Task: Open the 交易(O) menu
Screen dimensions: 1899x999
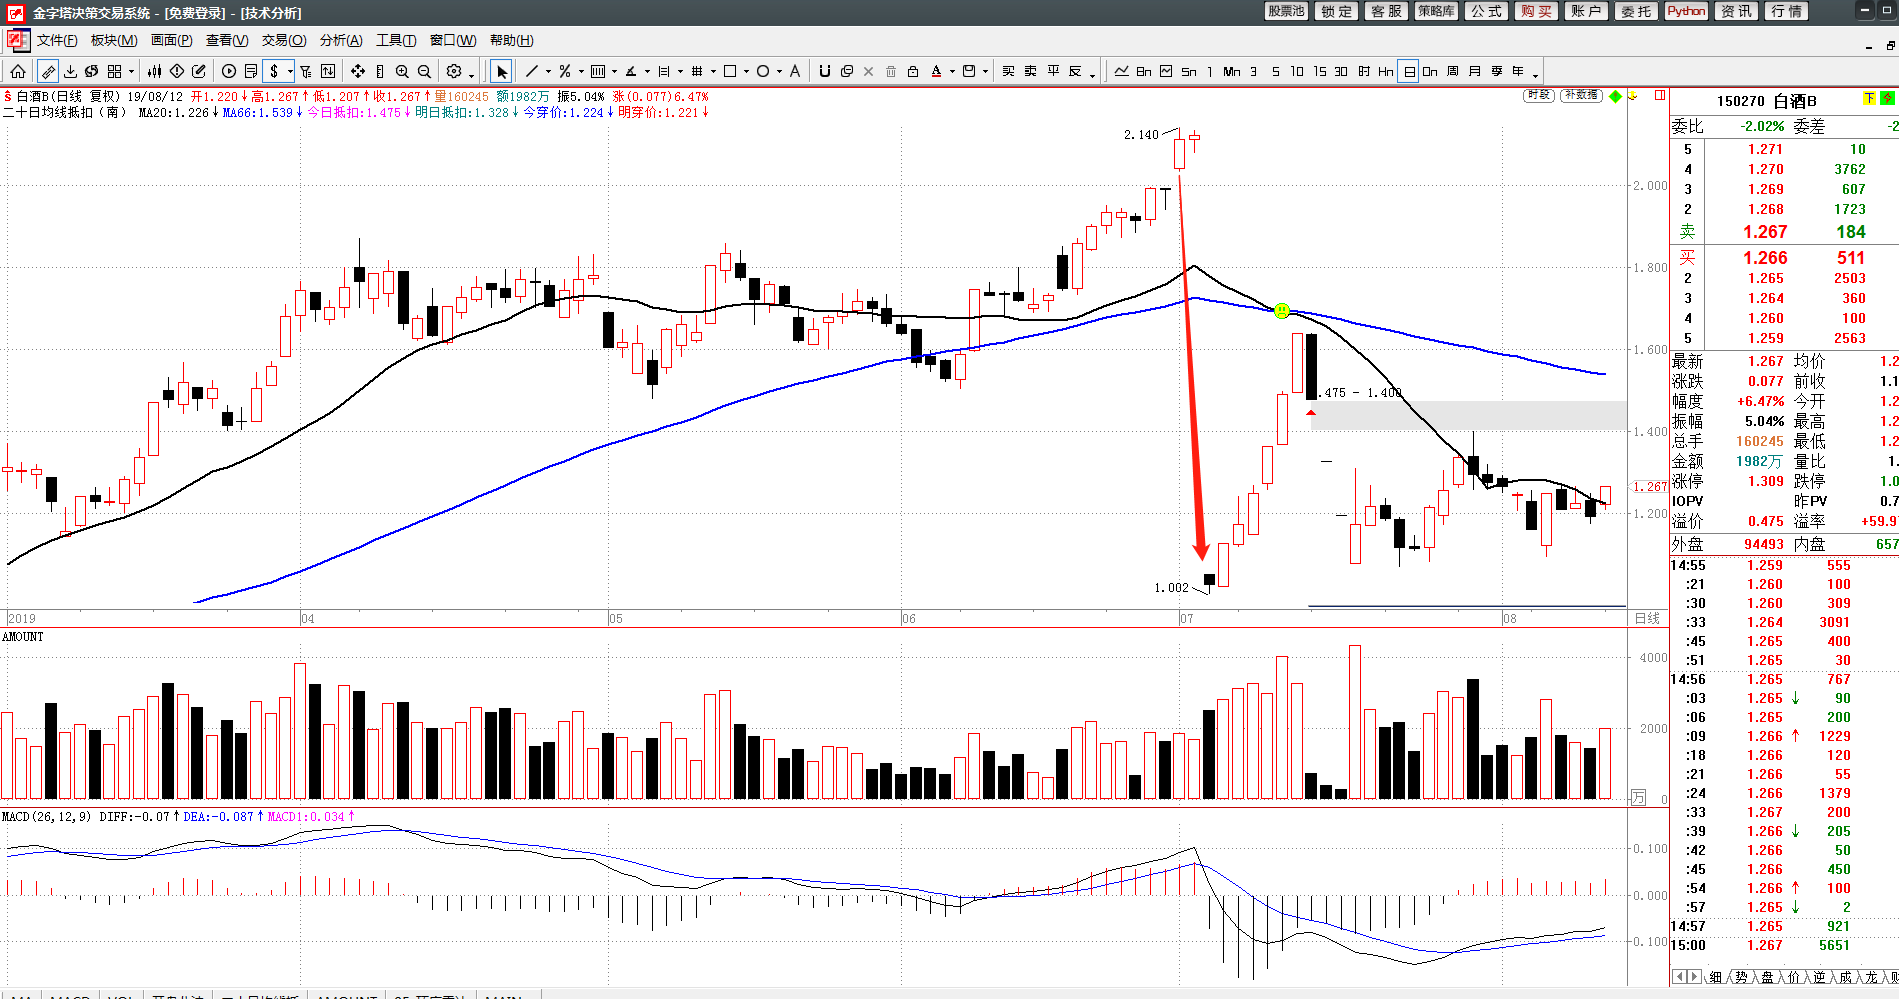Action: [284, 40]
